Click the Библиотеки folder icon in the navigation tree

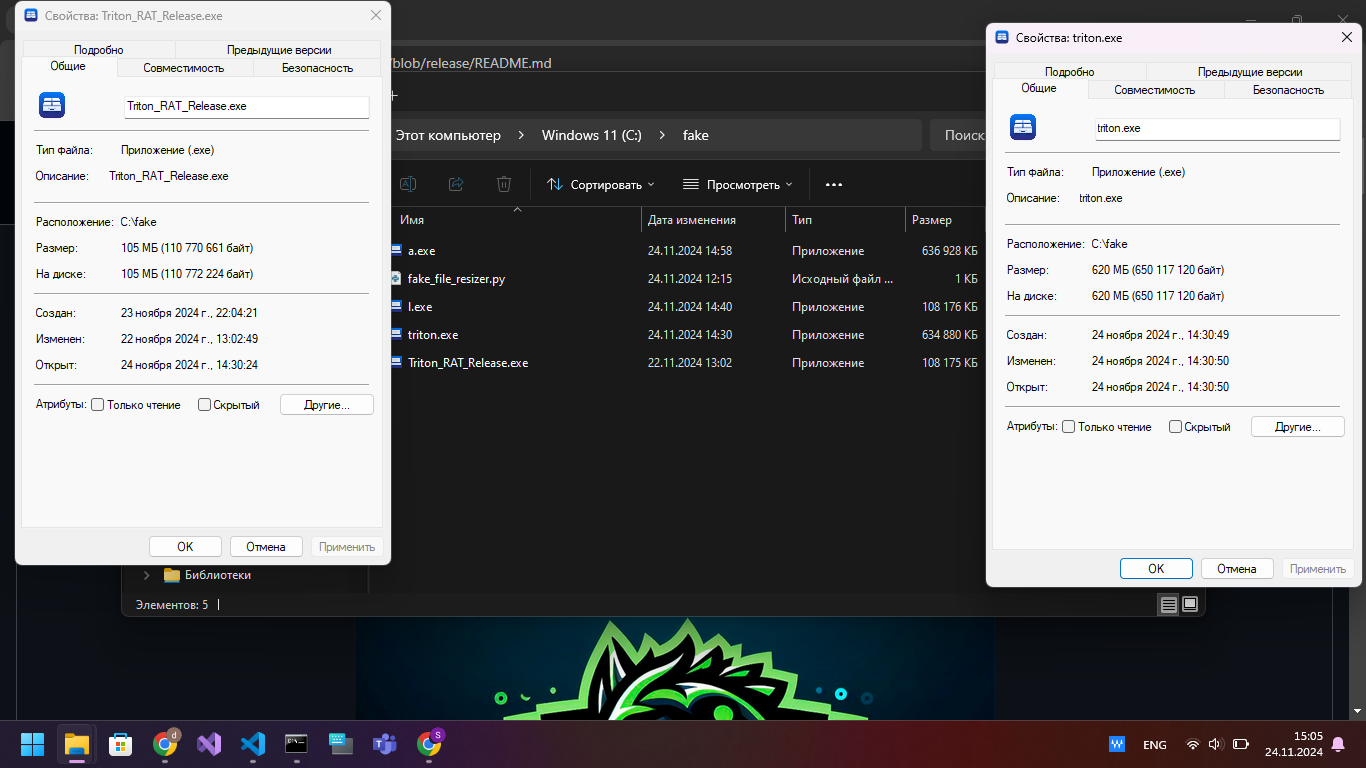[172, 575]
